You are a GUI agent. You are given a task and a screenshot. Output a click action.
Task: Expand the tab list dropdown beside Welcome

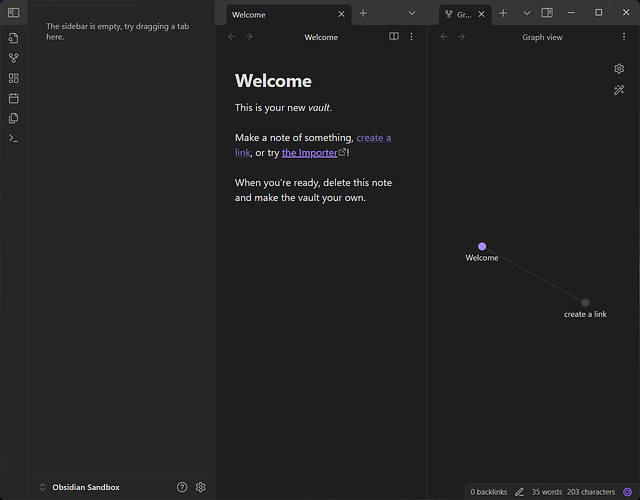coord(412,13)
